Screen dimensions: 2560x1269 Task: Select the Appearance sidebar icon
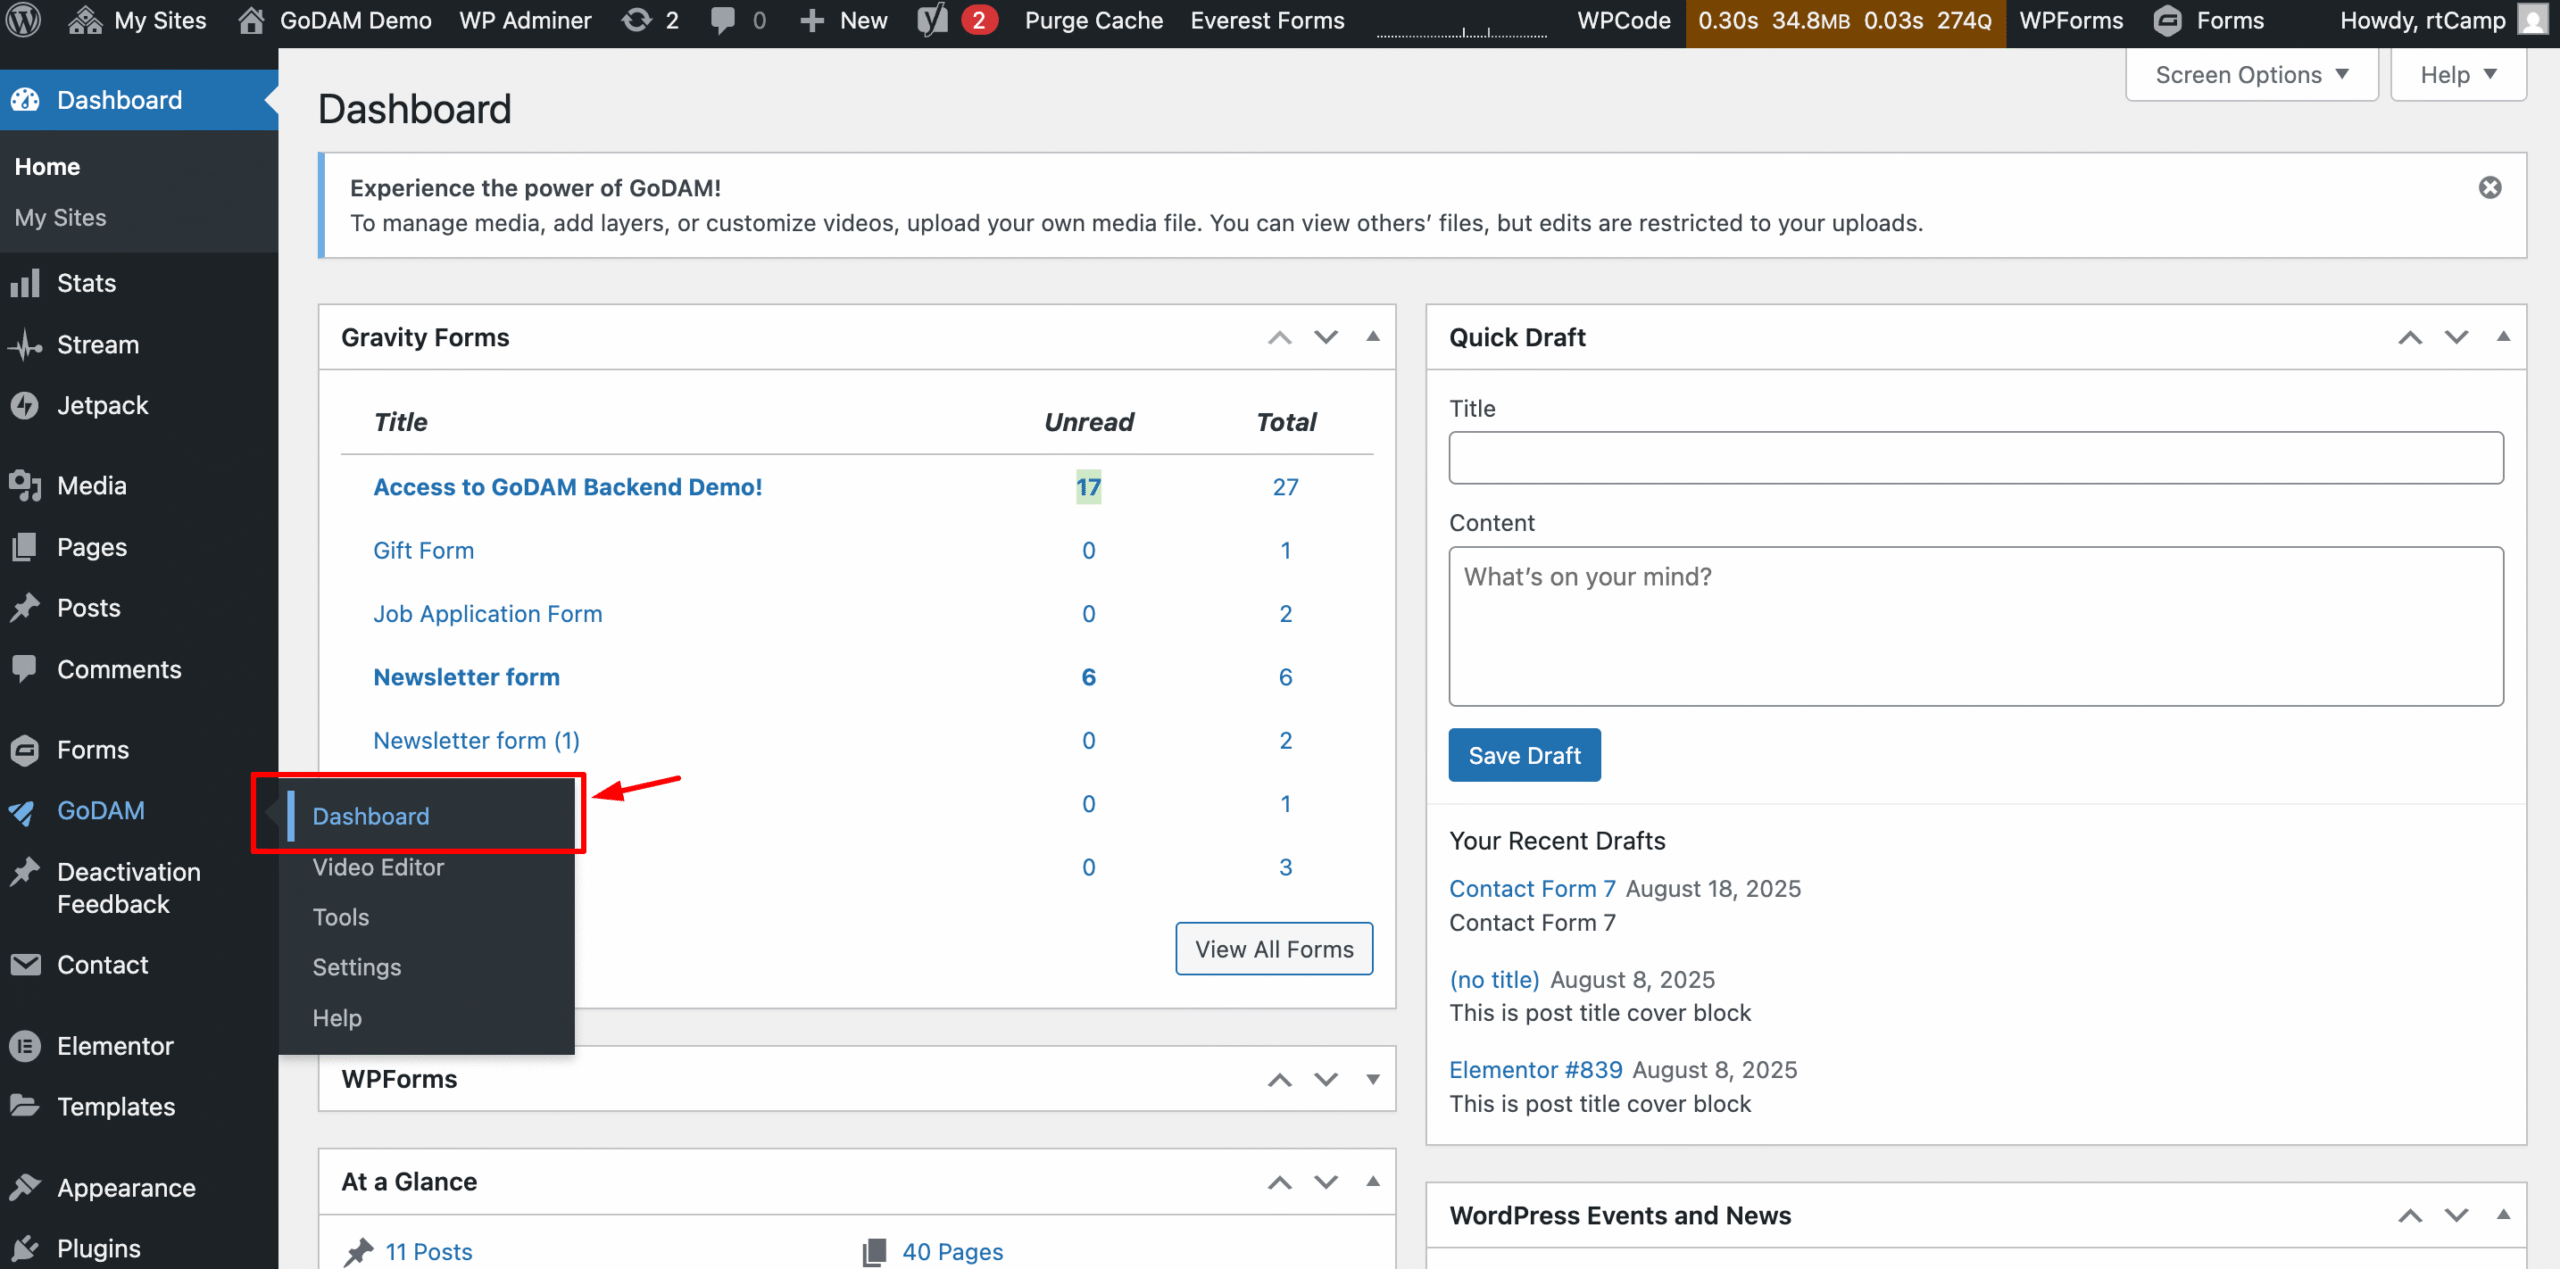pyautogui.click(x=25, y=1187)
